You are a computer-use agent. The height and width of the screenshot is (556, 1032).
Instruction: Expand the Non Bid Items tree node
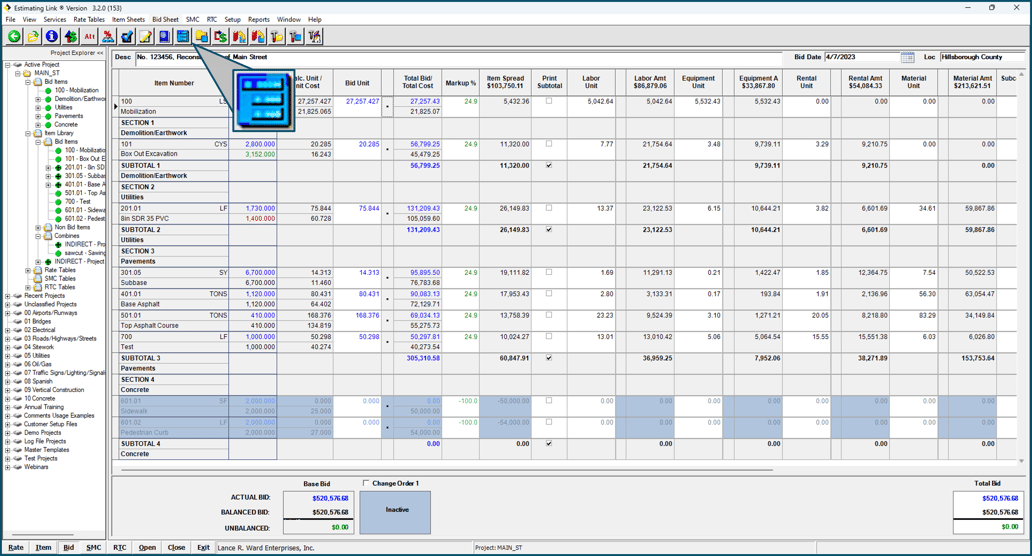tap(38, 227)
